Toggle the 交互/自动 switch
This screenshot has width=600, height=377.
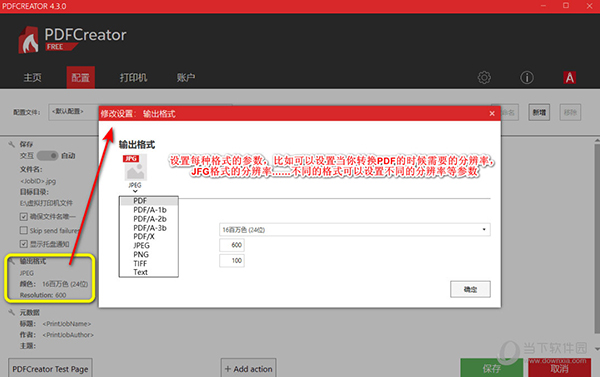click(47, 156)
